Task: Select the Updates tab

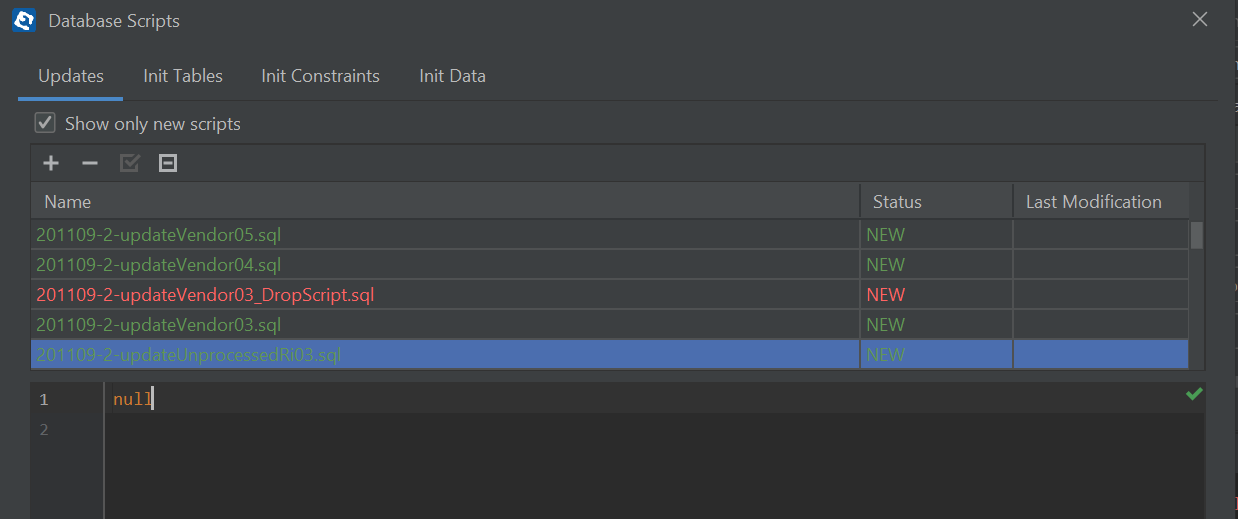Action: point(71,76)
